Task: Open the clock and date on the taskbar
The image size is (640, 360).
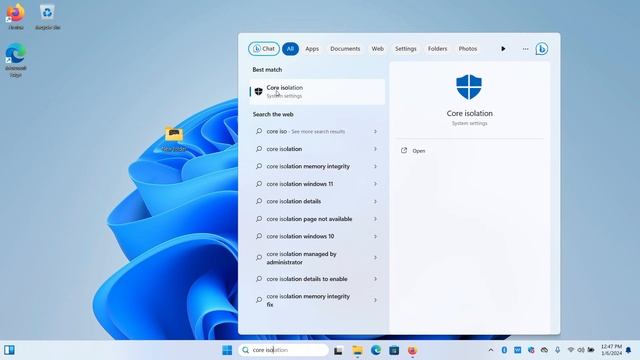Action: 611,350
